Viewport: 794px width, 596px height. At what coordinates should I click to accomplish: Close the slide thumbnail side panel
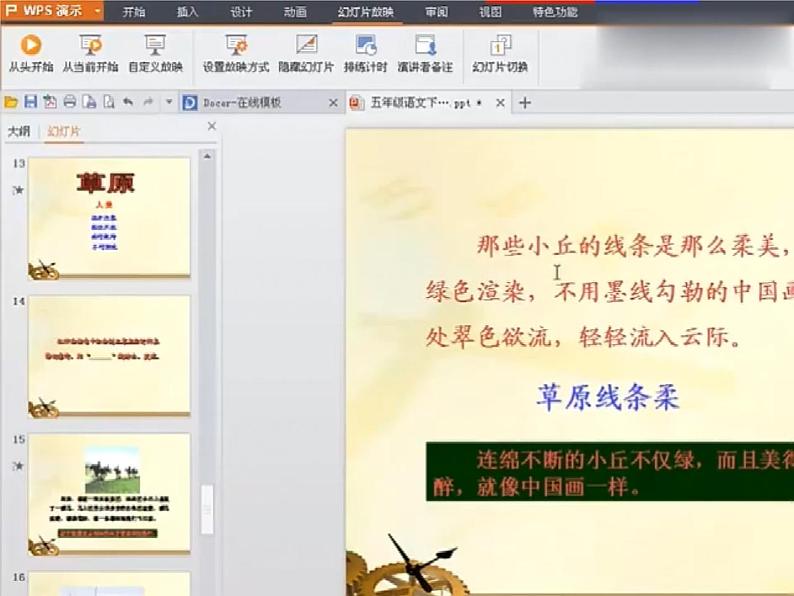pyautogui.click(x=211, y=127)
